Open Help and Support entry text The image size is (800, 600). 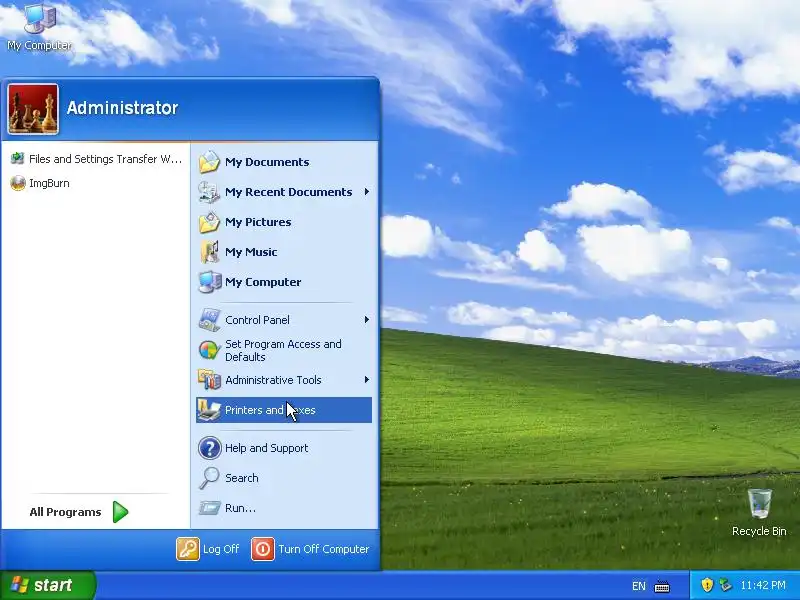tap(266, 448)
